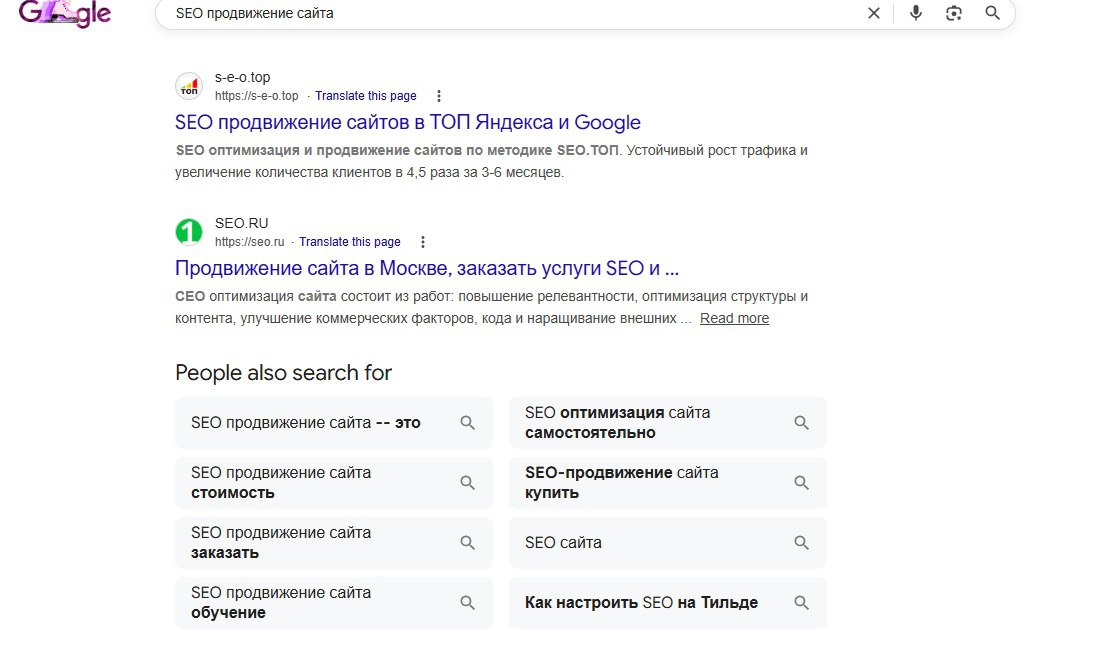Click magnifier on 'SEO оптимизация сайта самостоятельно' suggestion
The height and width of the screenshot is (649, 1115).
coord(801,423)
